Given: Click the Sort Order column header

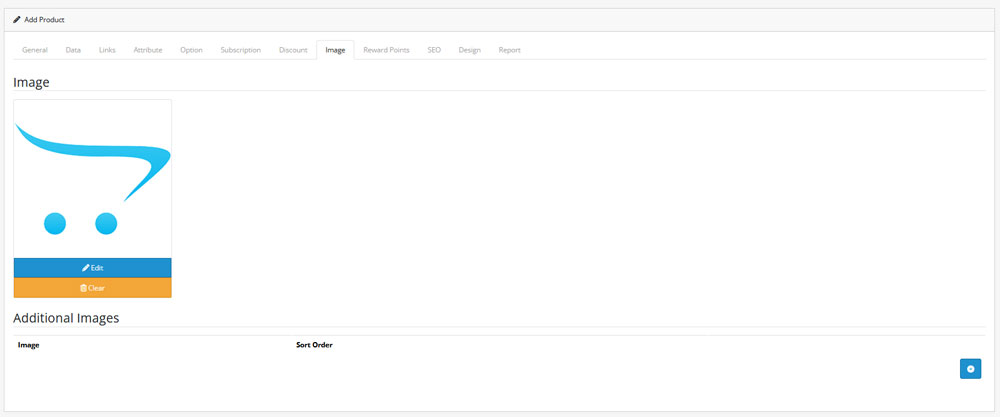Looking at the screenshot, I should click(314, 345).
